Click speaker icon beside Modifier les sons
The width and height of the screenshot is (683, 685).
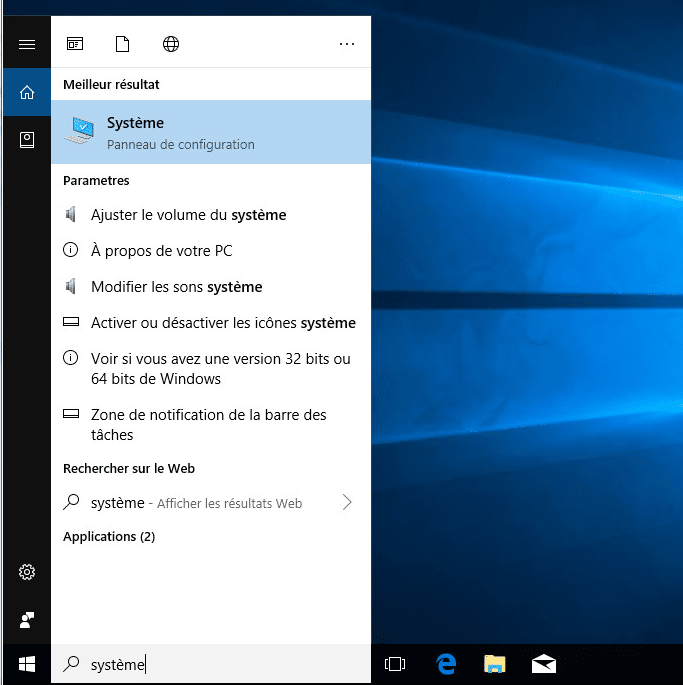[x=71, y=287]
